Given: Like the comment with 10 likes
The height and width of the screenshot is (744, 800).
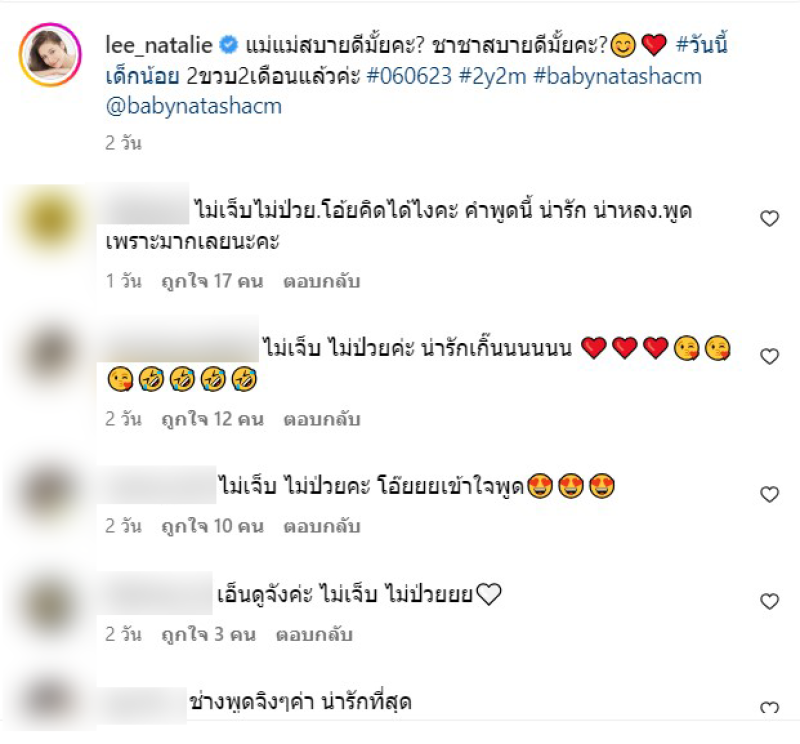Looking at the screenshot, I should tap(769, 494).
